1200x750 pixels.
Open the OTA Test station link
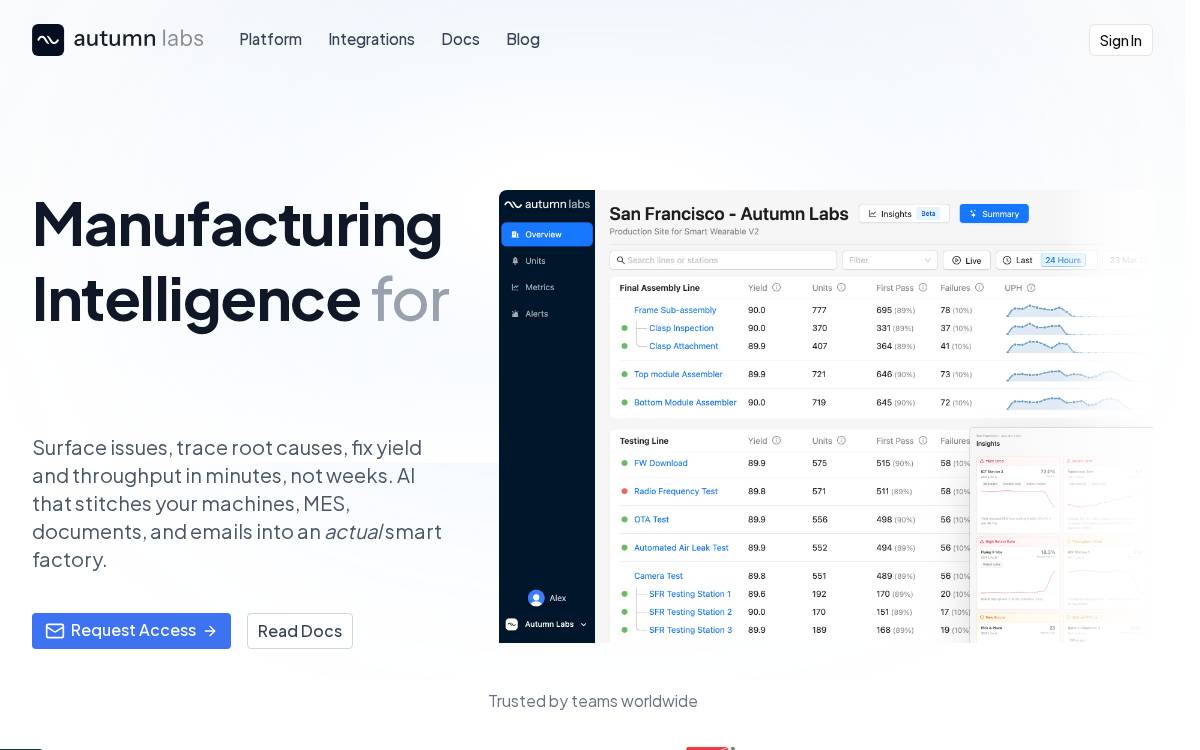(x=651, y=519)
